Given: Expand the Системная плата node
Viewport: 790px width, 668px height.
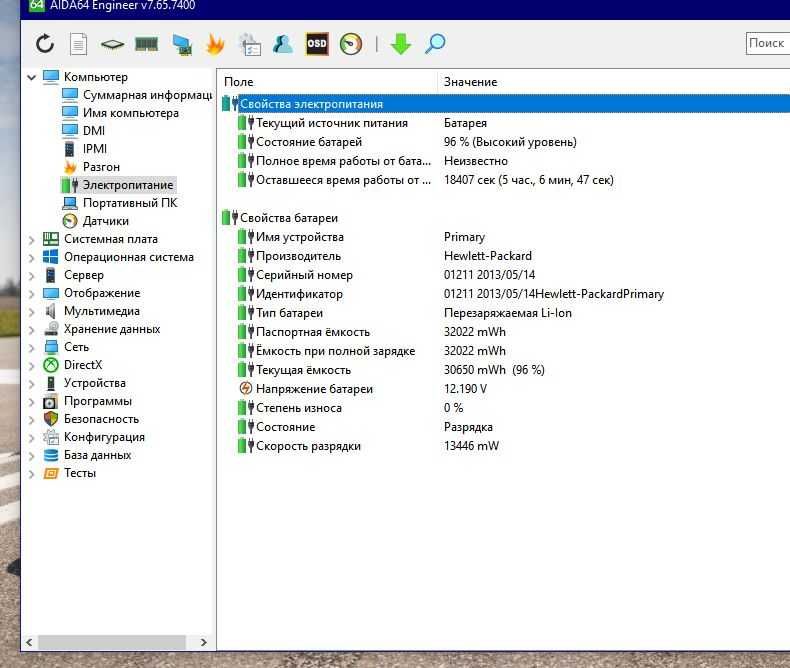Looking at the screenshot, I should [x=32, y=239].
